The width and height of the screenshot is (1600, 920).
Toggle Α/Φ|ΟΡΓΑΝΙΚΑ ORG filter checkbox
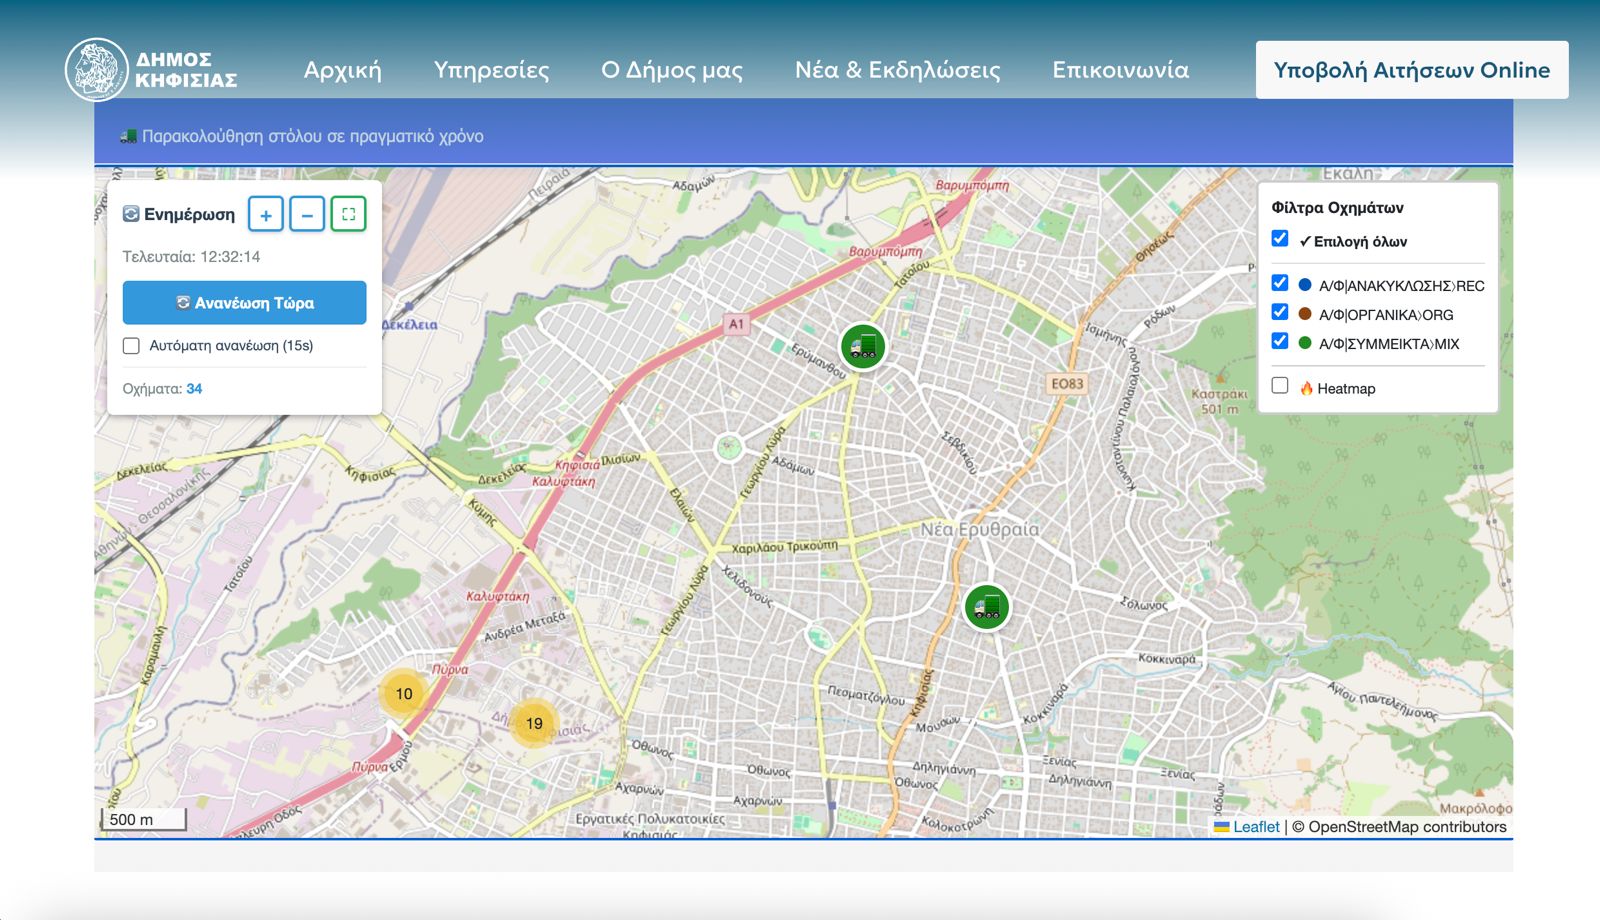(x=1280, y=312)
